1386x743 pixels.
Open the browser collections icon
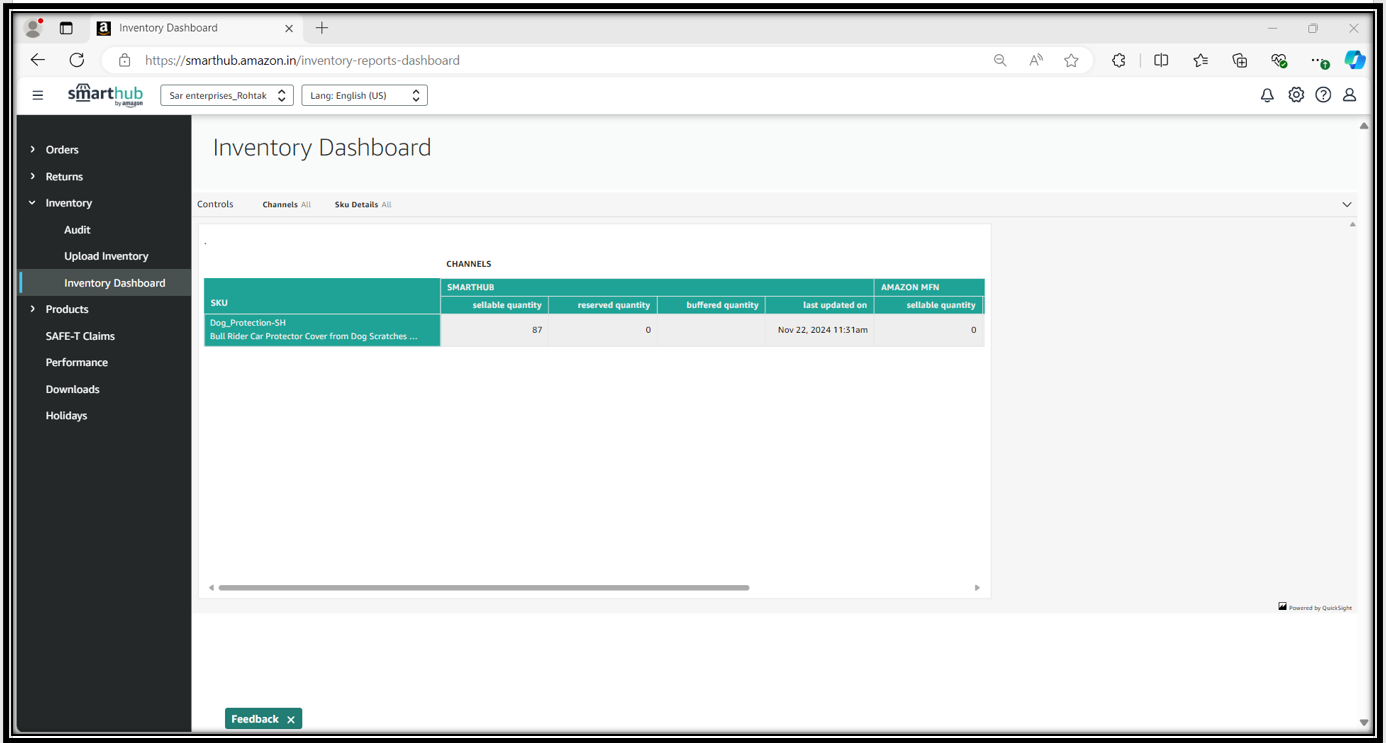[x=1240, y=60]
